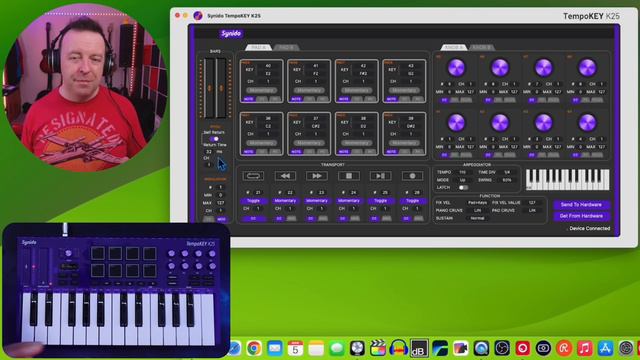
Task: Click the knob assigned to CC number 8
Action: 587,67
